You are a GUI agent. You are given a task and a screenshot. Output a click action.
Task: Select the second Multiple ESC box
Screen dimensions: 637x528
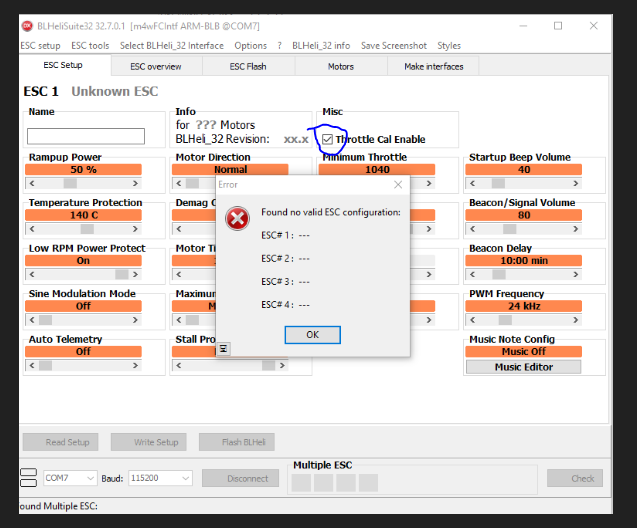pyautogui.click(x=323, y=483)
